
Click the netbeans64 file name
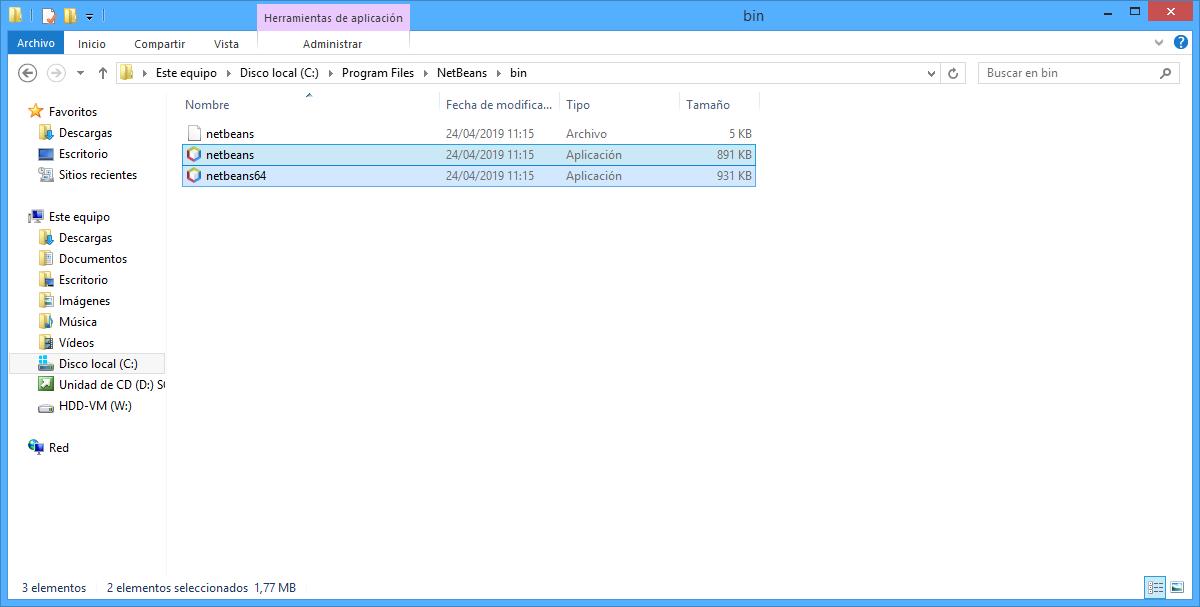point(236,175)
